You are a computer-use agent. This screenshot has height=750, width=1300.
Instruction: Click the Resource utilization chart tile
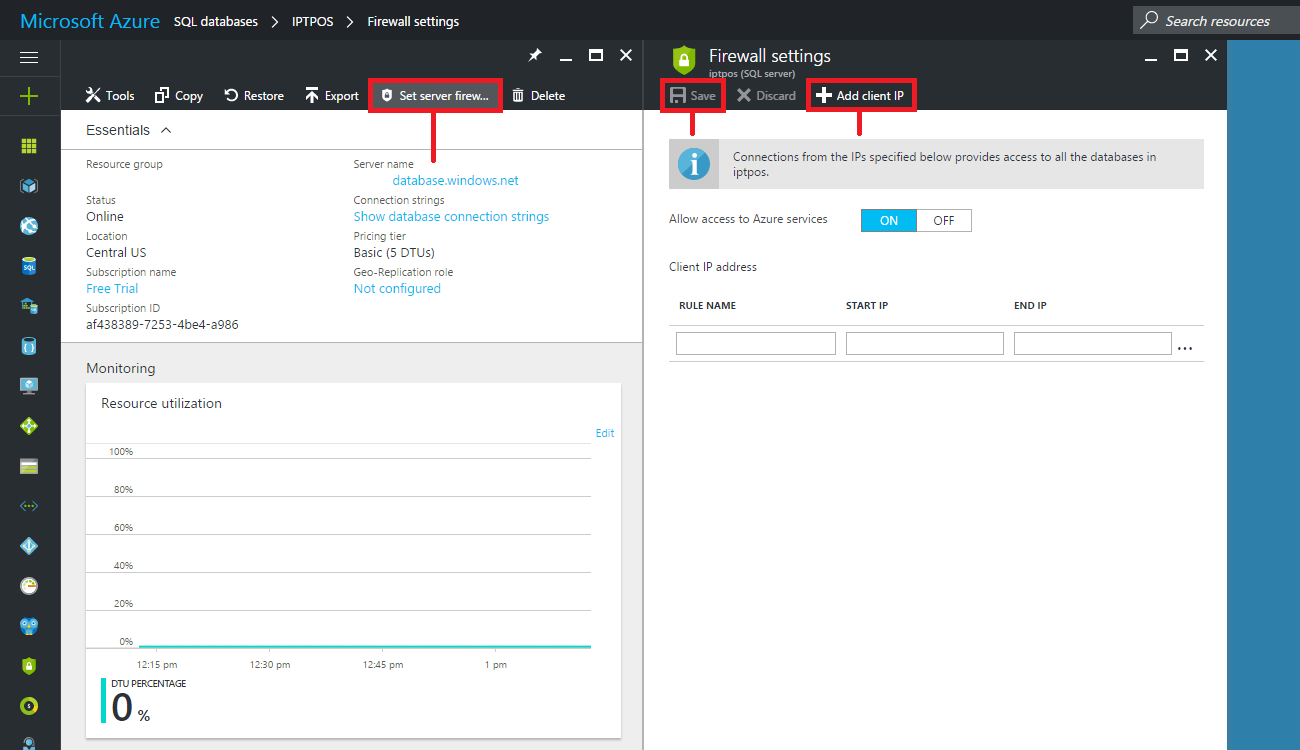(353, 561)
